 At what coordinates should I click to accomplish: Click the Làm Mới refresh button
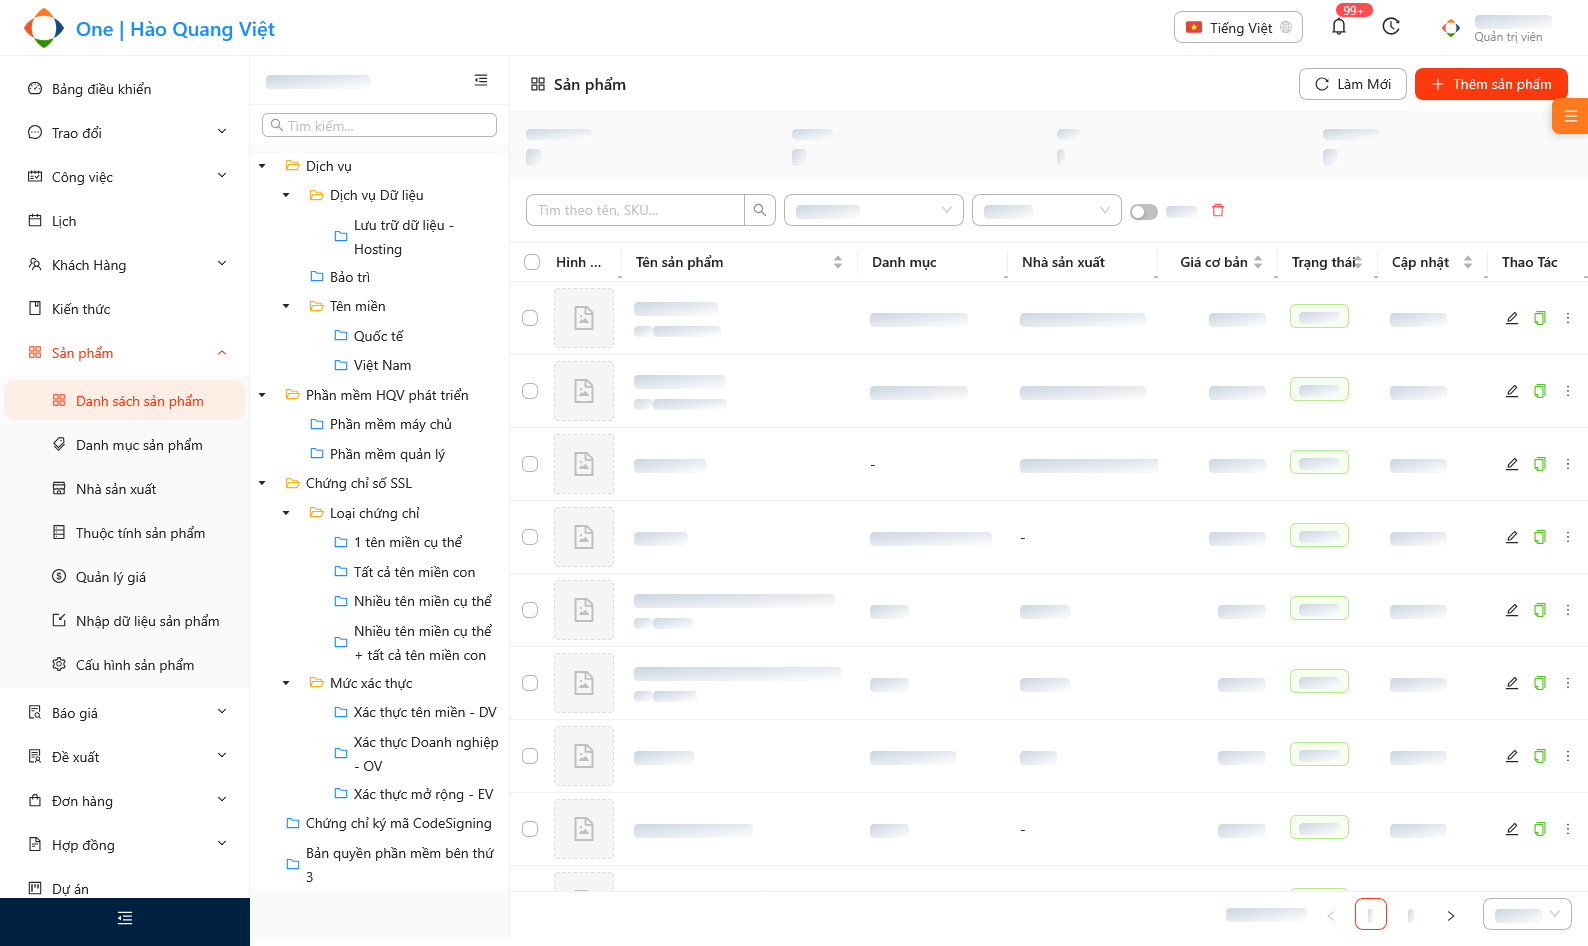click(1353, 84)
